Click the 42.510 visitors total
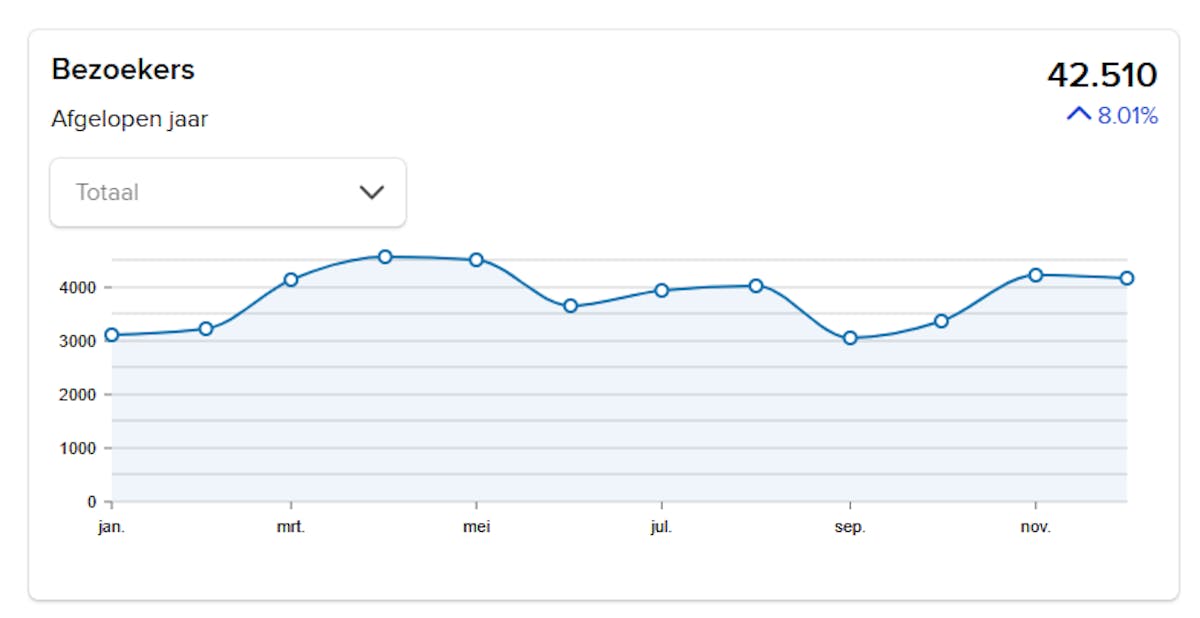1200x618 pixels. 1101,75
